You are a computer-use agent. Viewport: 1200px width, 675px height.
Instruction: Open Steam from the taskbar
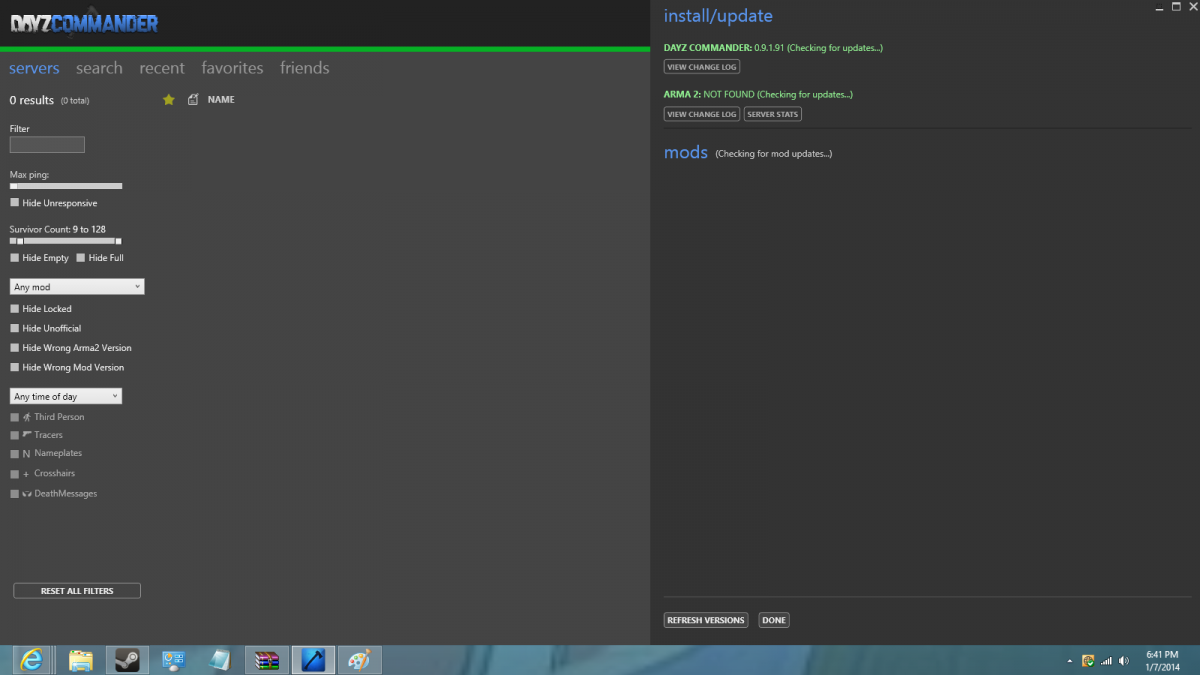(x=127, y=660)
